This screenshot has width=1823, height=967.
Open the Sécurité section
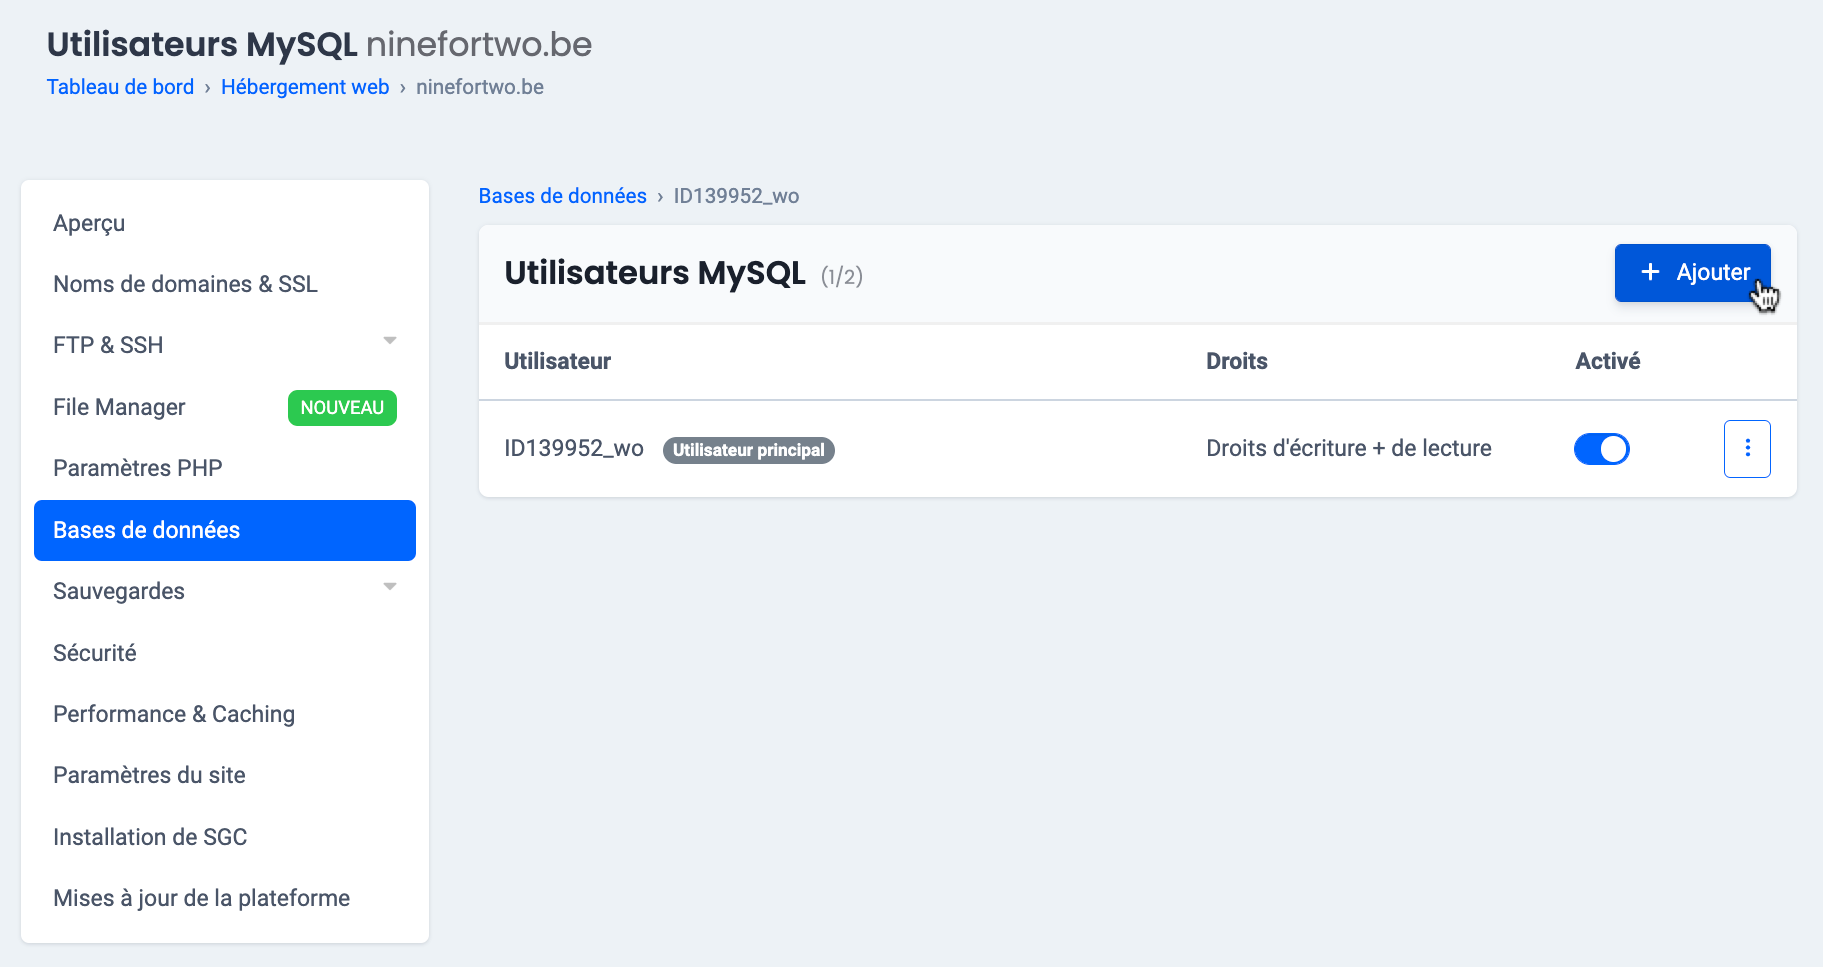[x=94, y=653]
